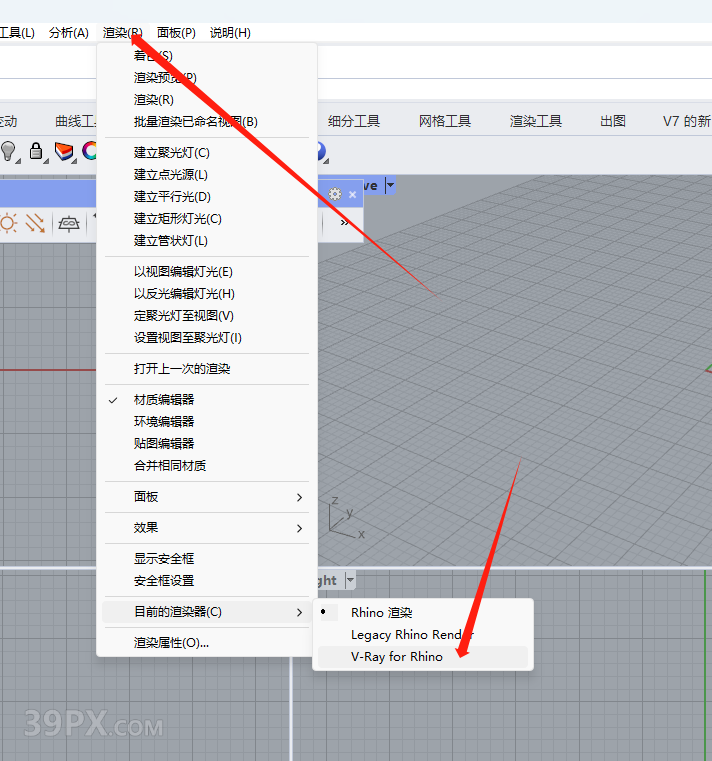Screen dimensions: 712x761
Task: Click the light bulb icon in toolbar
Action: click(9, 151)
